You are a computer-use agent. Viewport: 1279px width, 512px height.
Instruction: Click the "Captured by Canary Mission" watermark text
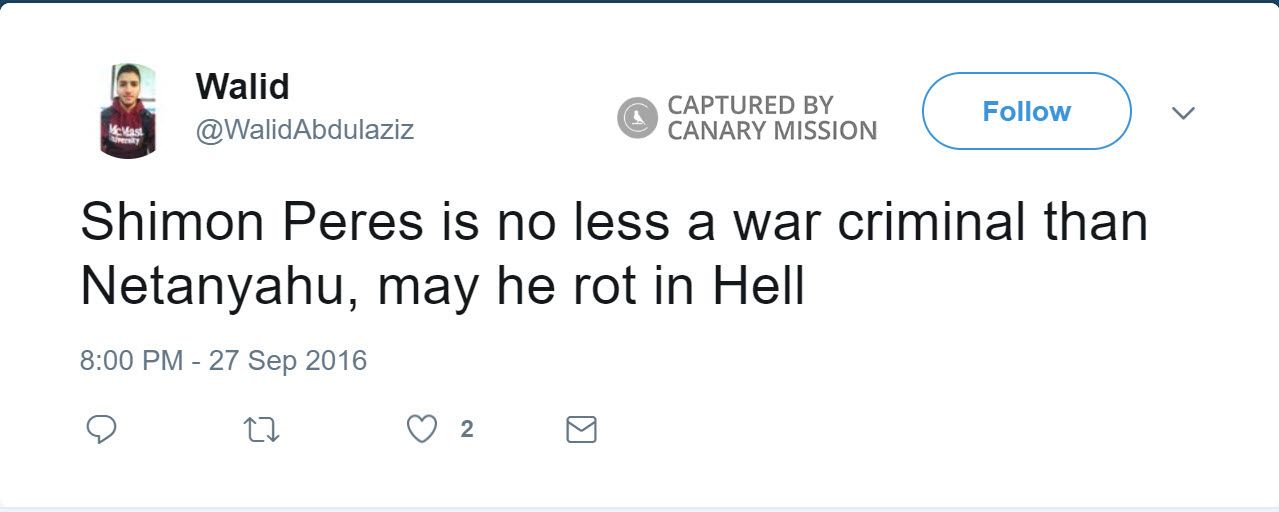(x=771, y=118)
